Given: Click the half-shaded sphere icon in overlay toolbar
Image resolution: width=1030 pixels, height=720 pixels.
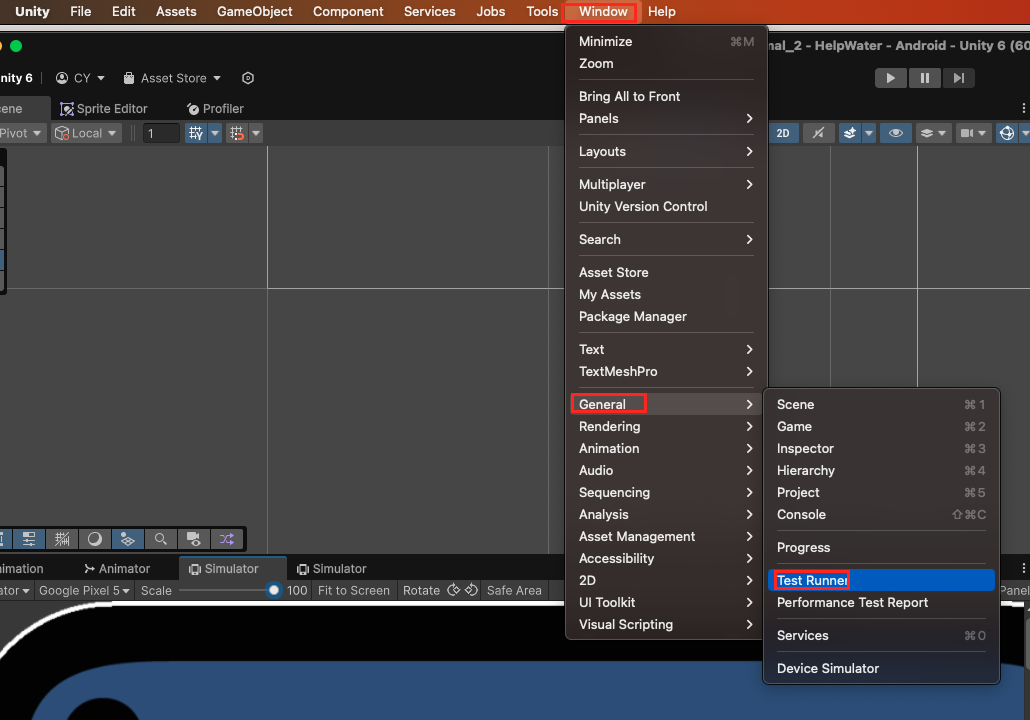Looking at the screenshot, I should pyautogui.click(x=95, y=539).
